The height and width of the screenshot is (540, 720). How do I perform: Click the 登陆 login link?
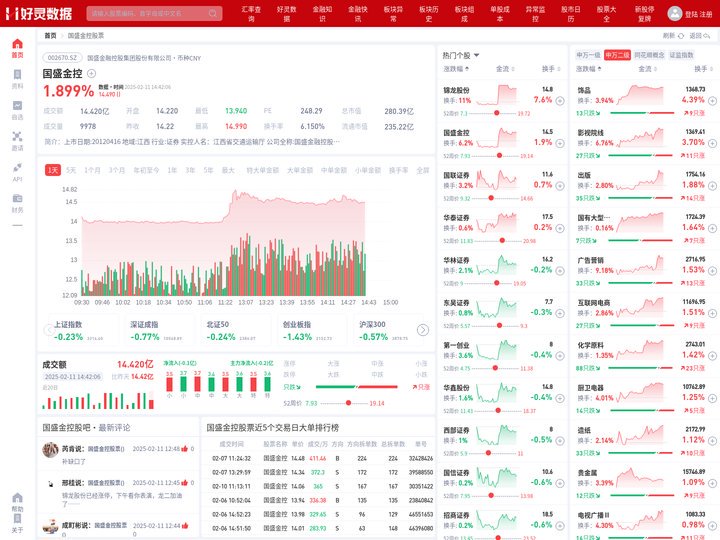(691, 14)
